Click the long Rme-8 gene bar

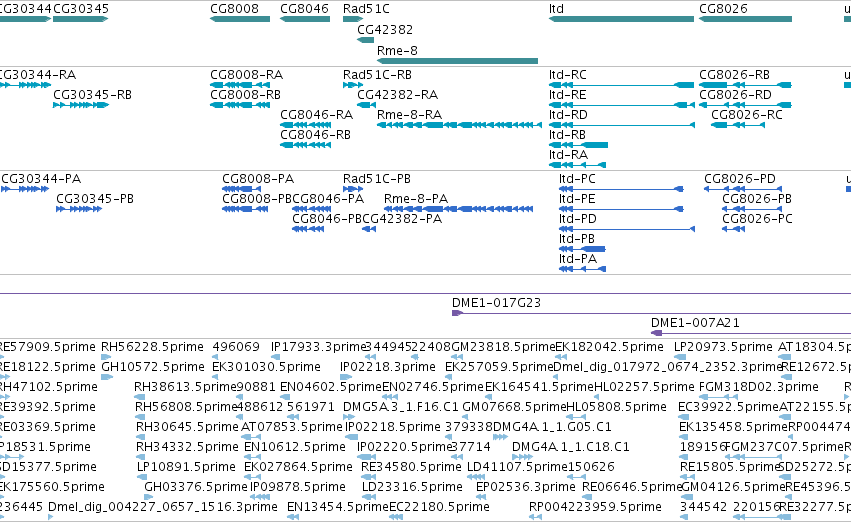click(458, 61)
